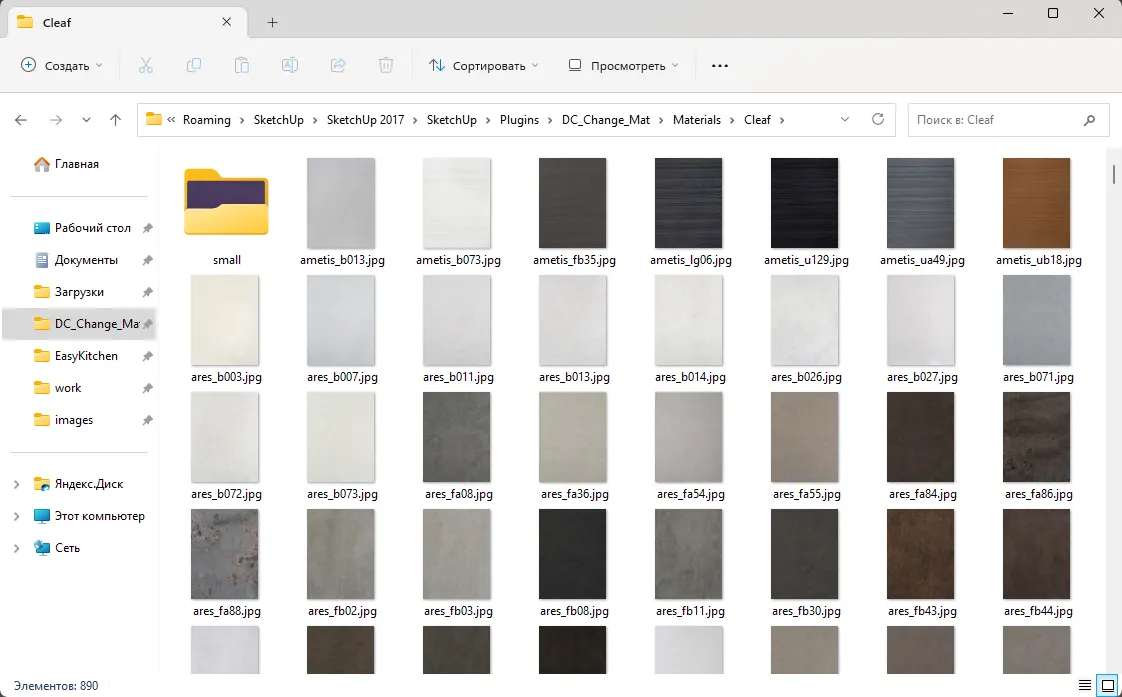Expand the Этот компьютер tree node
The height and width of the screenshot is (697, 1122).
coord(16,516)
